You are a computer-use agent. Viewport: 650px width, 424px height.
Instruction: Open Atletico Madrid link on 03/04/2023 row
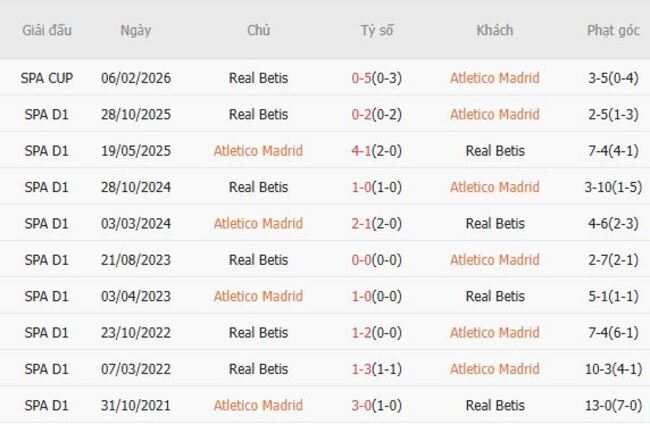click(258, 296)
